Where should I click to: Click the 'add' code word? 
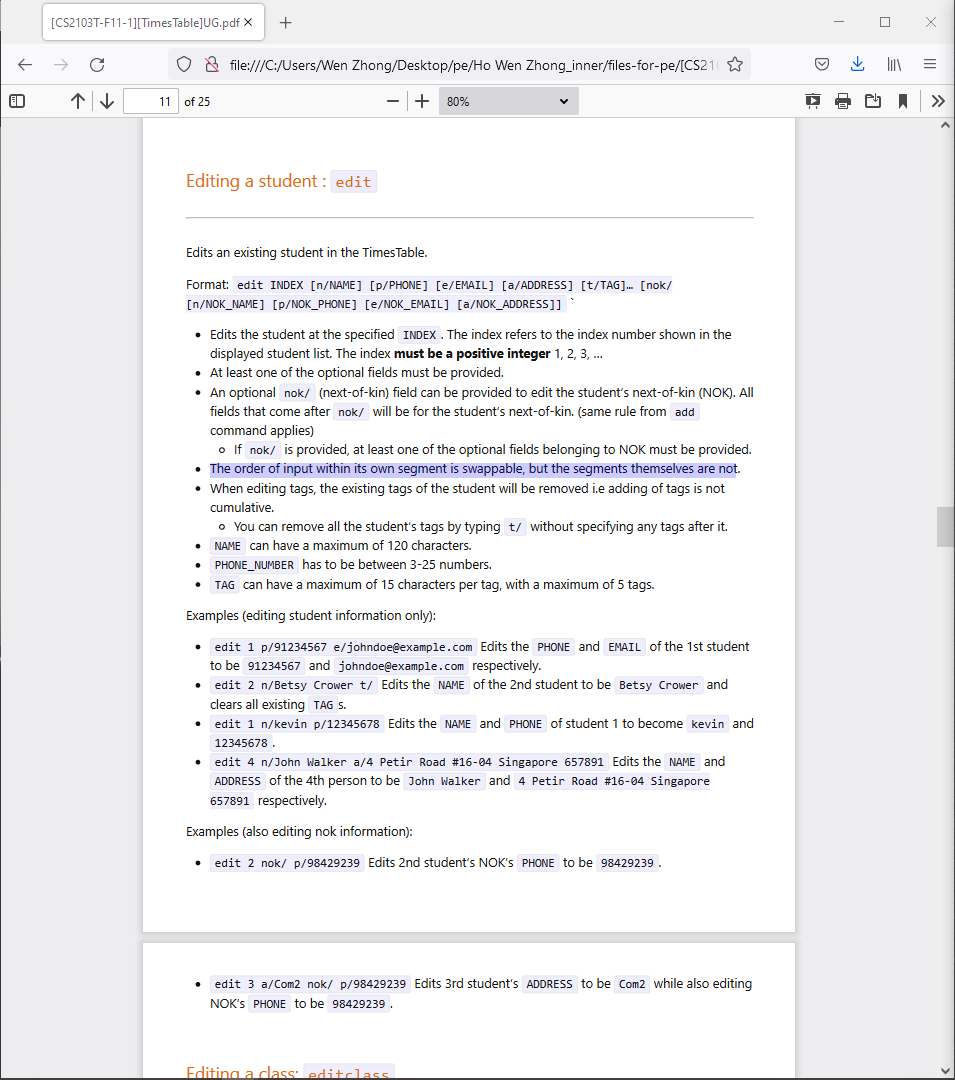point(684,412)
